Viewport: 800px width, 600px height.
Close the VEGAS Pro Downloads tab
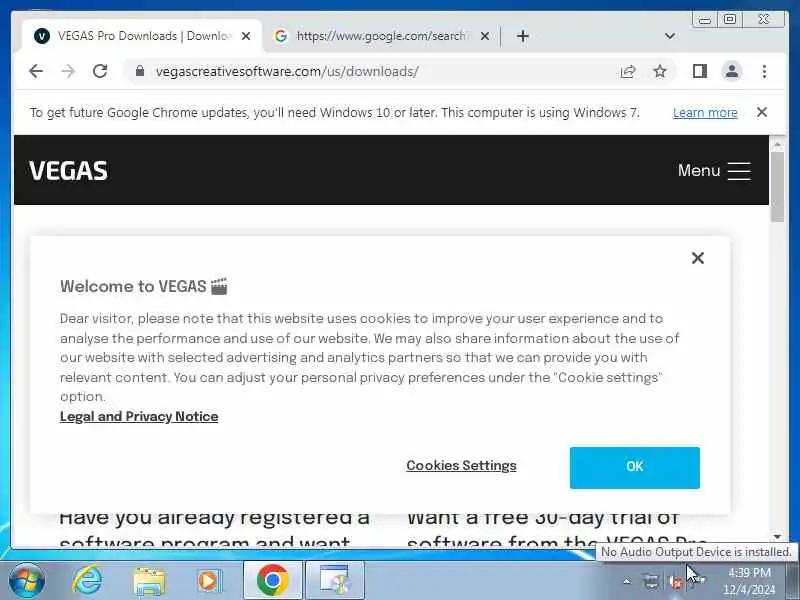tap(246, 36)
